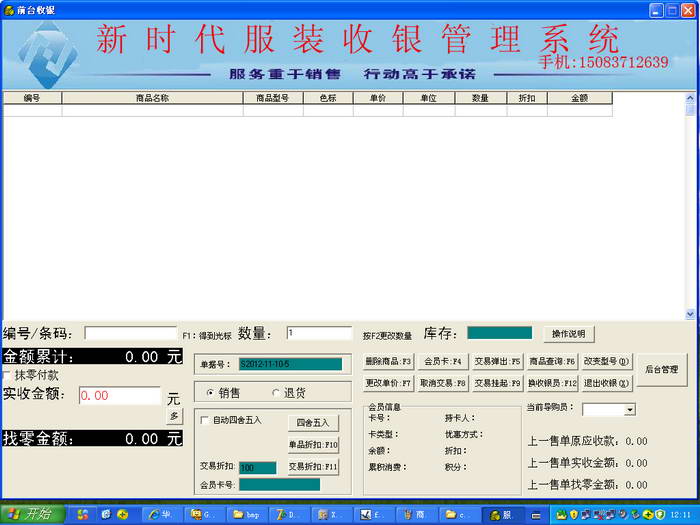Click the 实收金额 amount field
The image size is (700, 525).
coord(120,396)
